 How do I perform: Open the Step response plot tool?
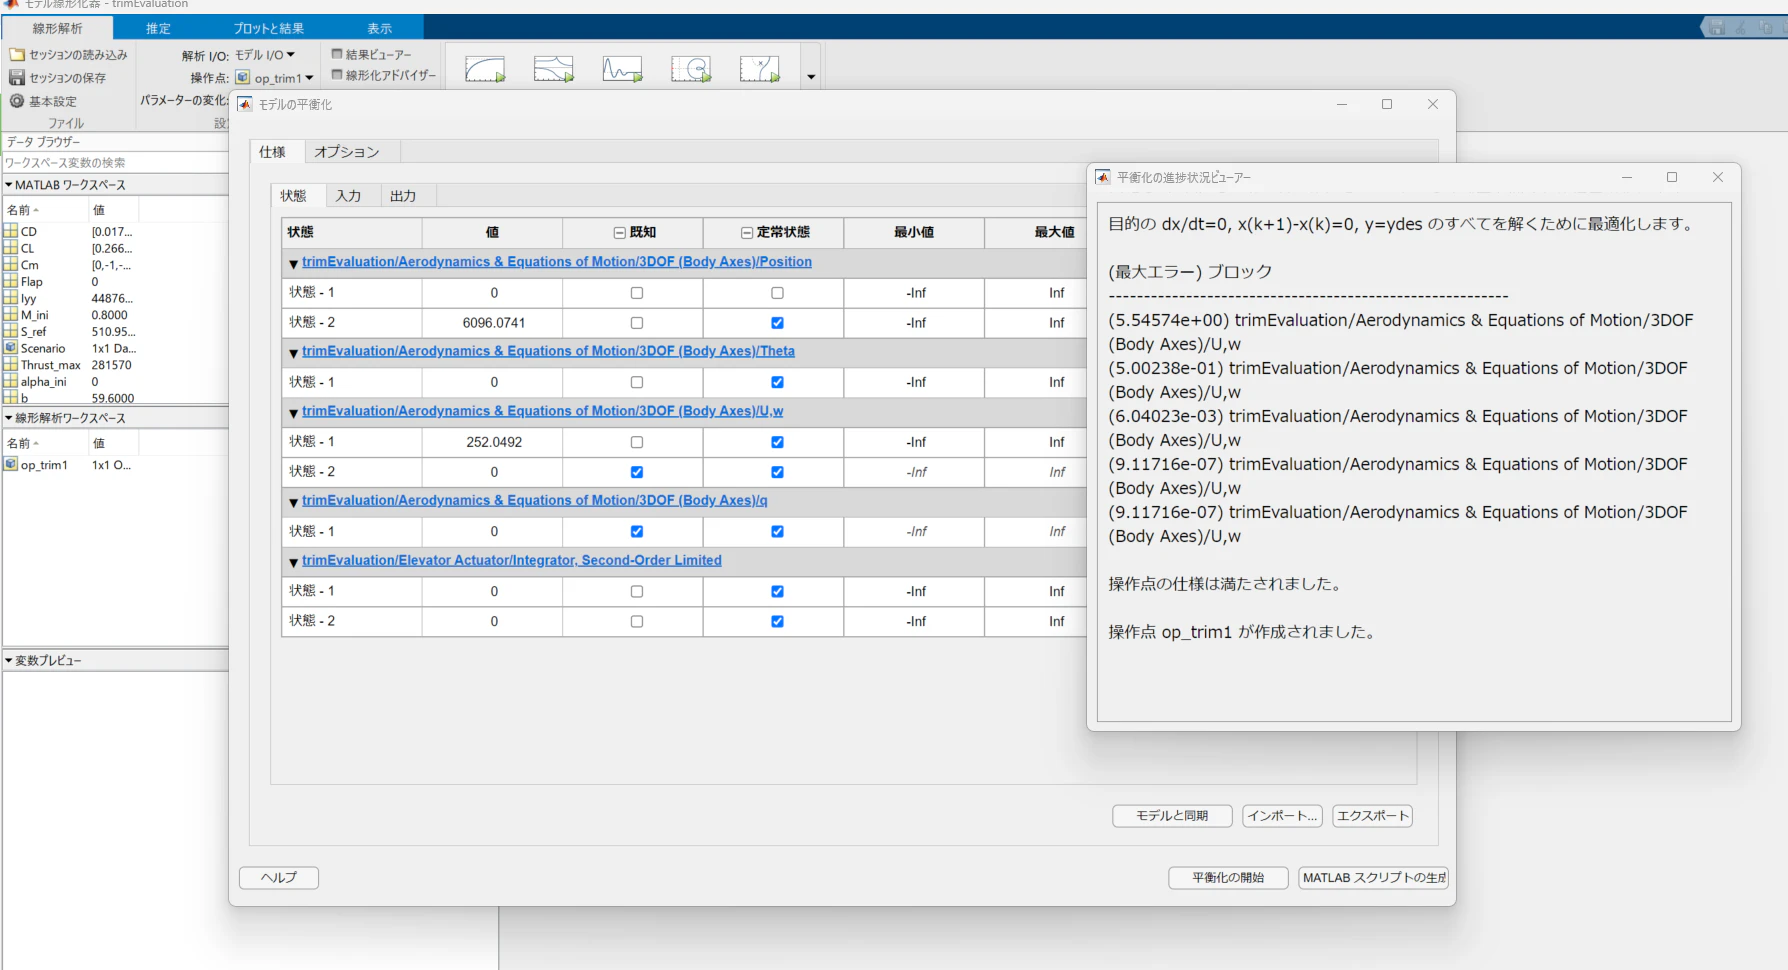[x=485, y=68]
